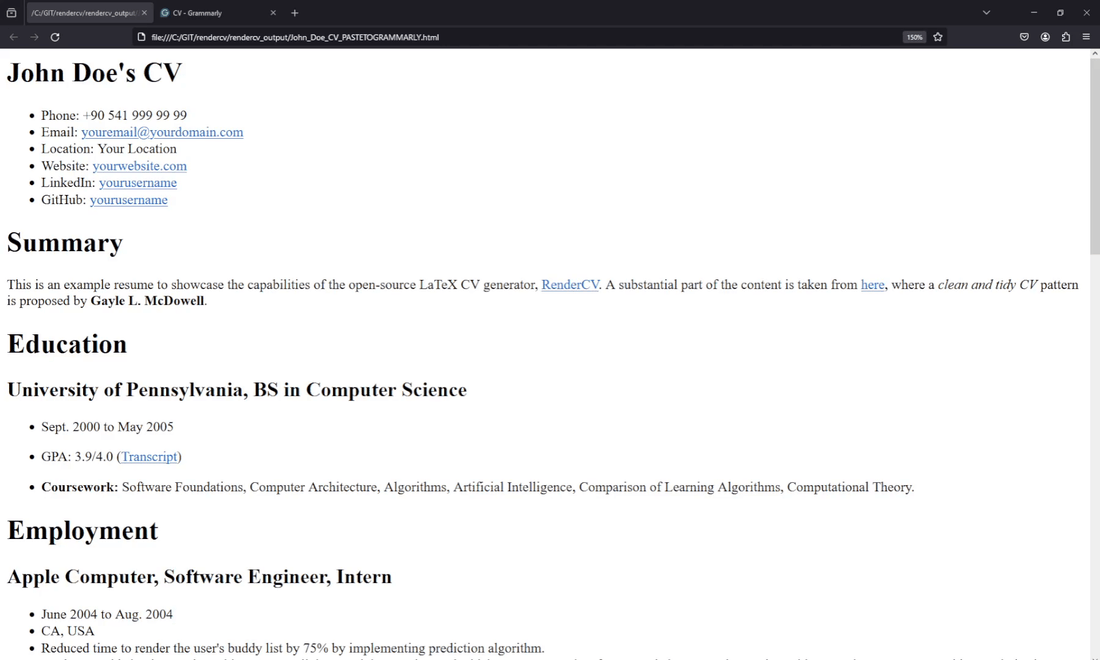Image resolution: width=1100 pixels, height=660 pixels.
Task: Open the browser extensions icon
Action: click(1066, 36)
